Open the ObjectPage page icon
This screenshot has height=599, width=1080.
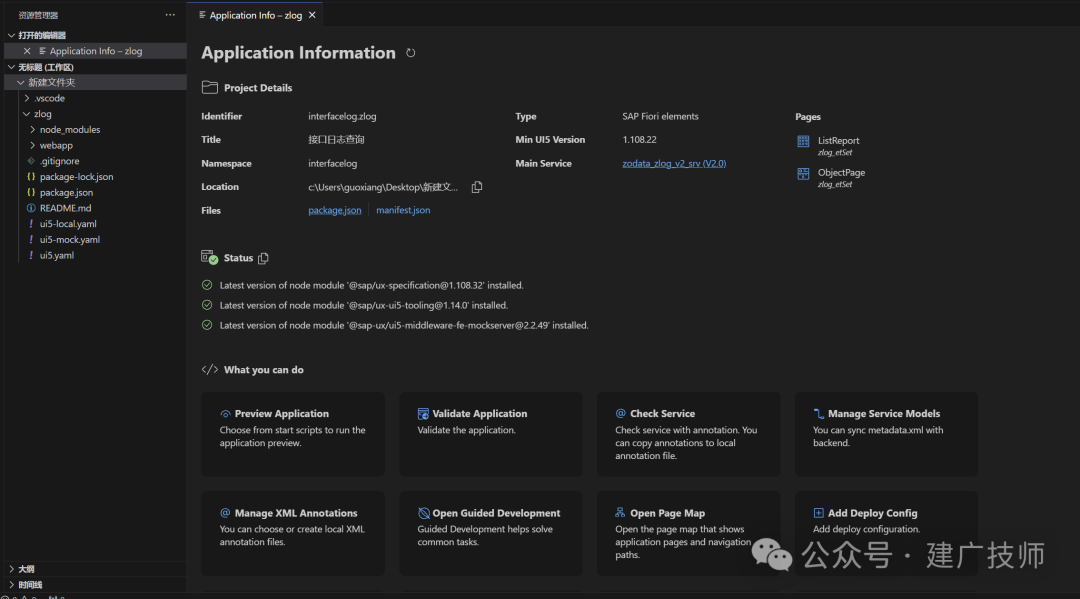[x=803, y=174]
